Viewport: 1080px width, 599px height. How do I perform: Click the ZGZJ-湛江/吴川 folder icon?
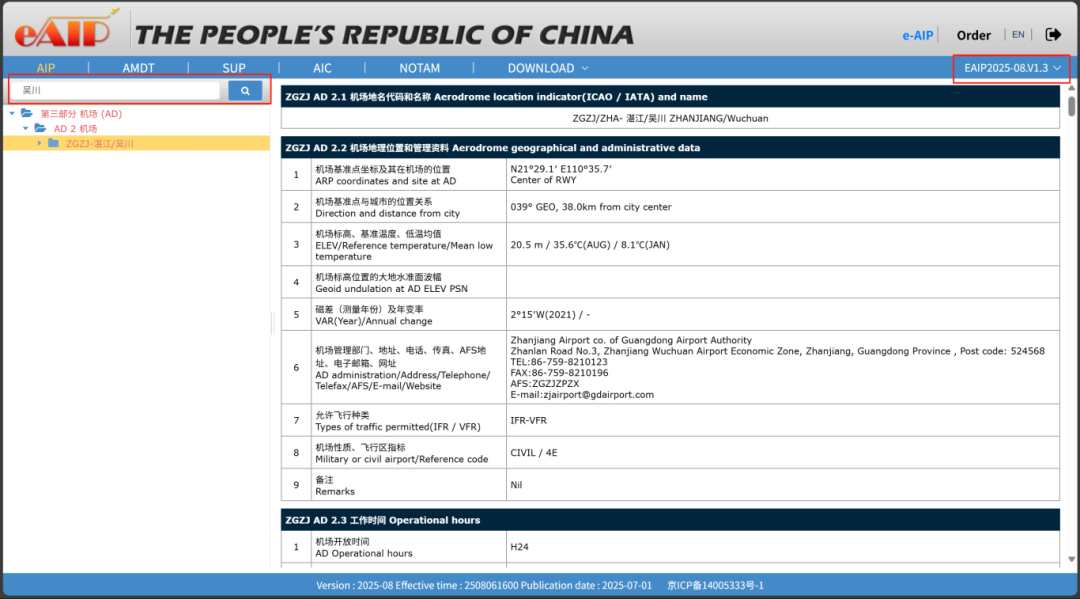point(53,144)
